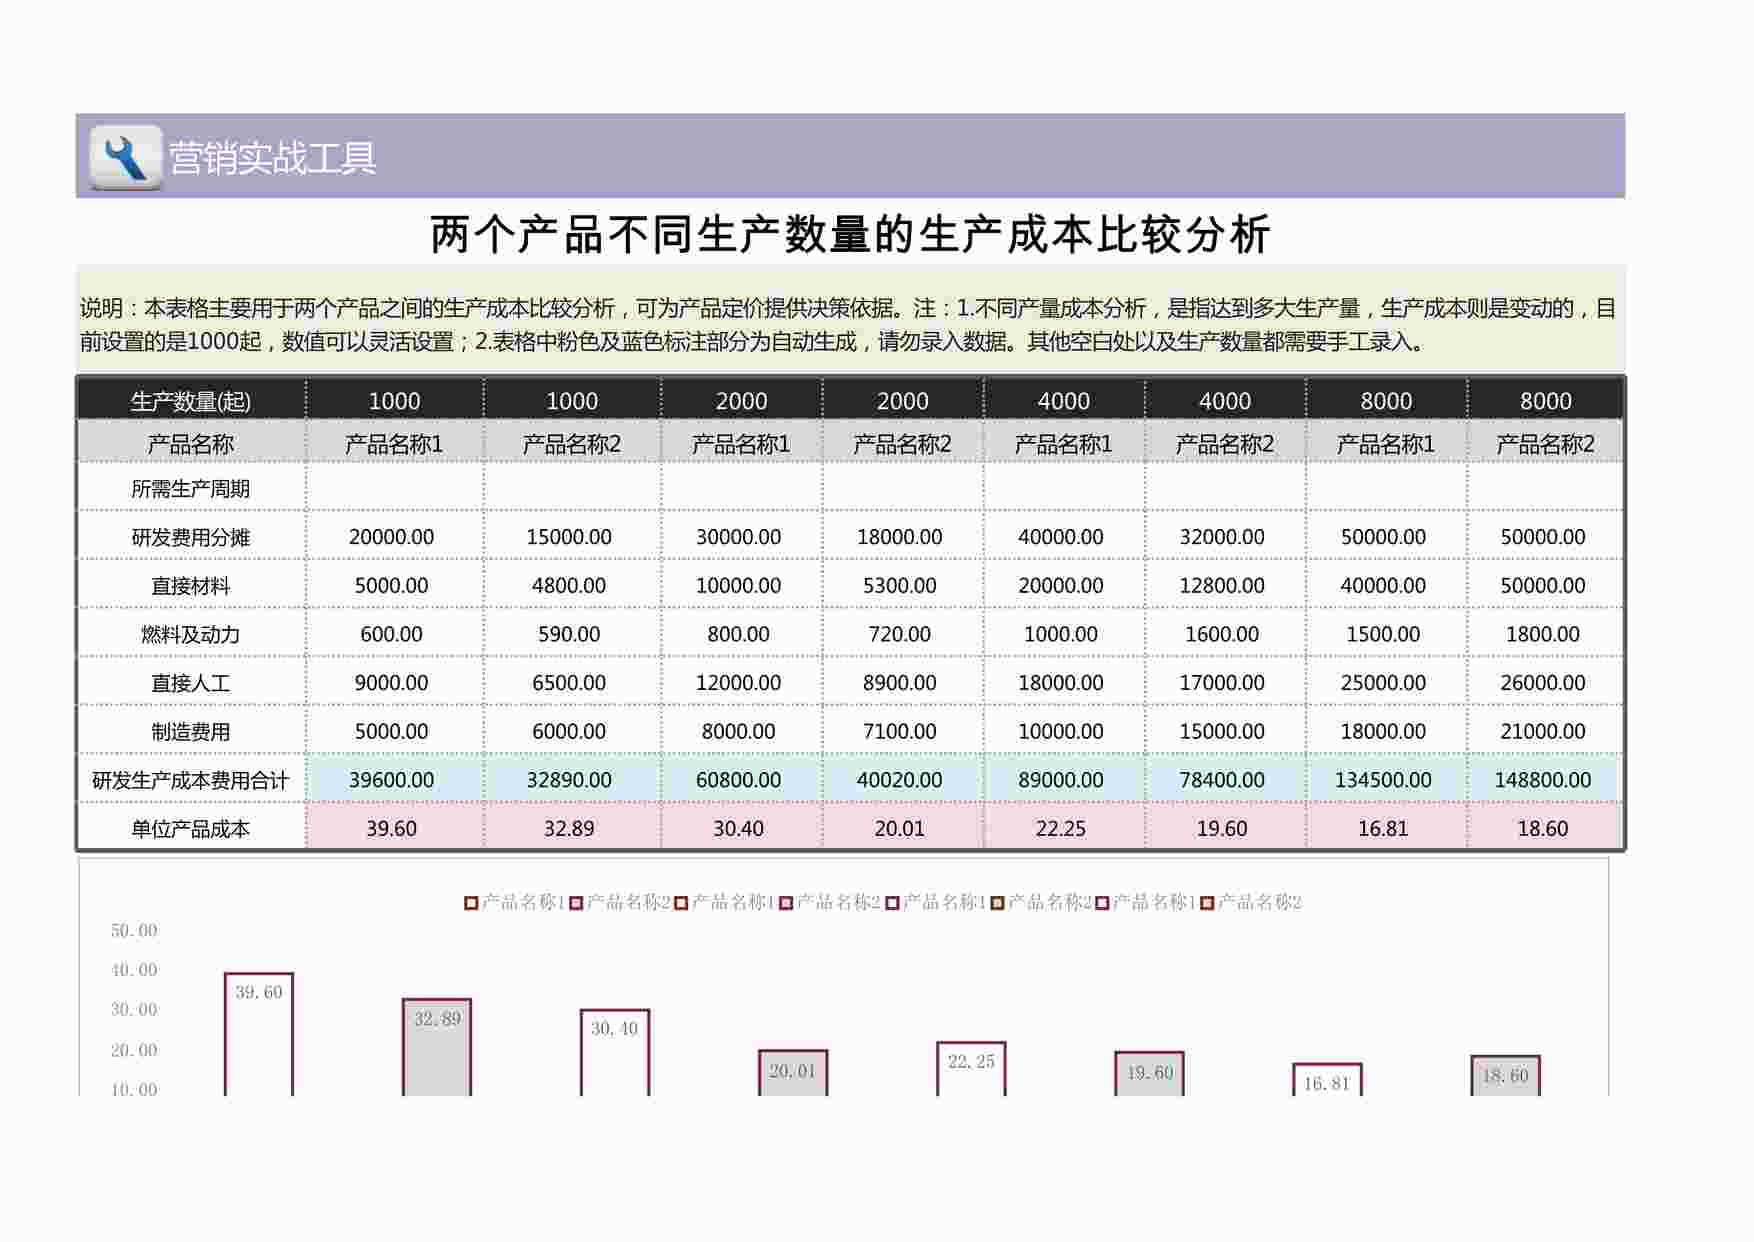The height and width of the screenshot is (1242, 1754).
Task: Select the 研发费用分摊 row label
Action: (191, 537)
